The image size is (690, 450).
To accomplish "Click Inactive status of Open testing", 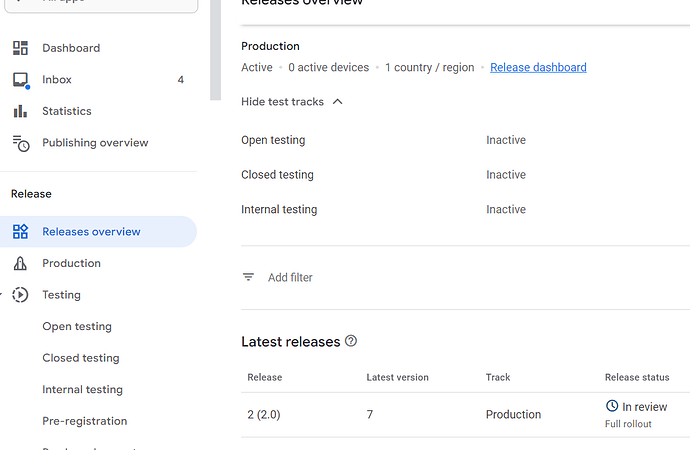I will click(506, 140).
